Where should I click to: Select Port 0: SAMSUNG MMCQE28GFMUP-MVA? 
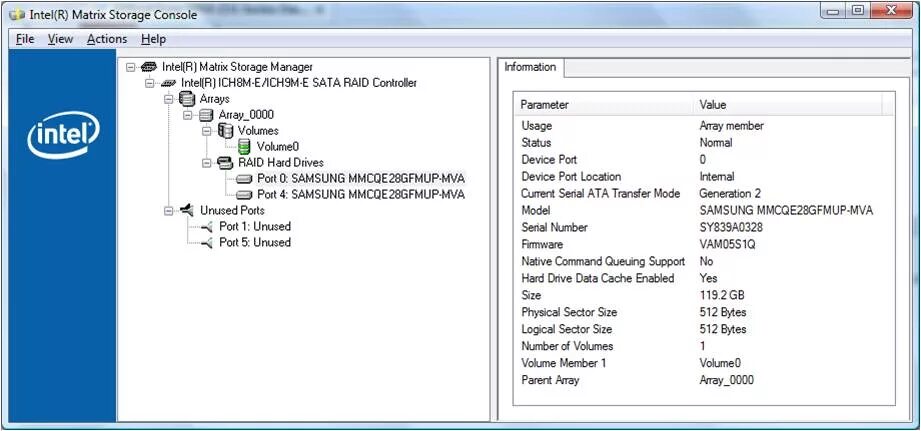[361, 179]
